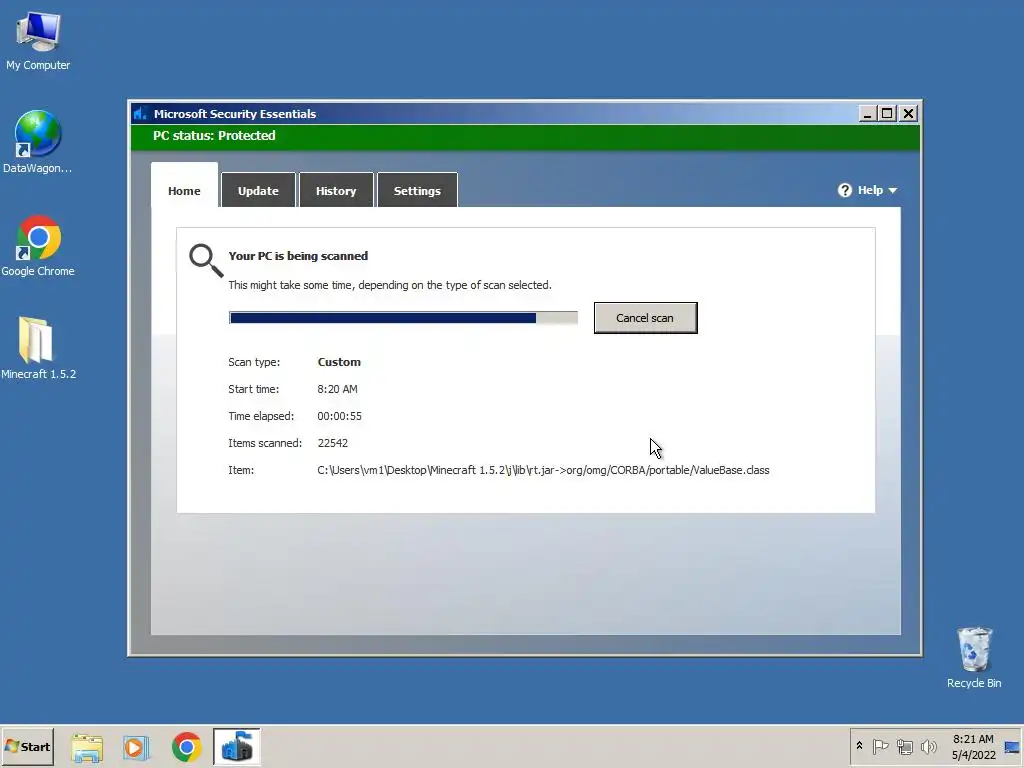Open Action Center flag tray icon

tap(880, 746)
